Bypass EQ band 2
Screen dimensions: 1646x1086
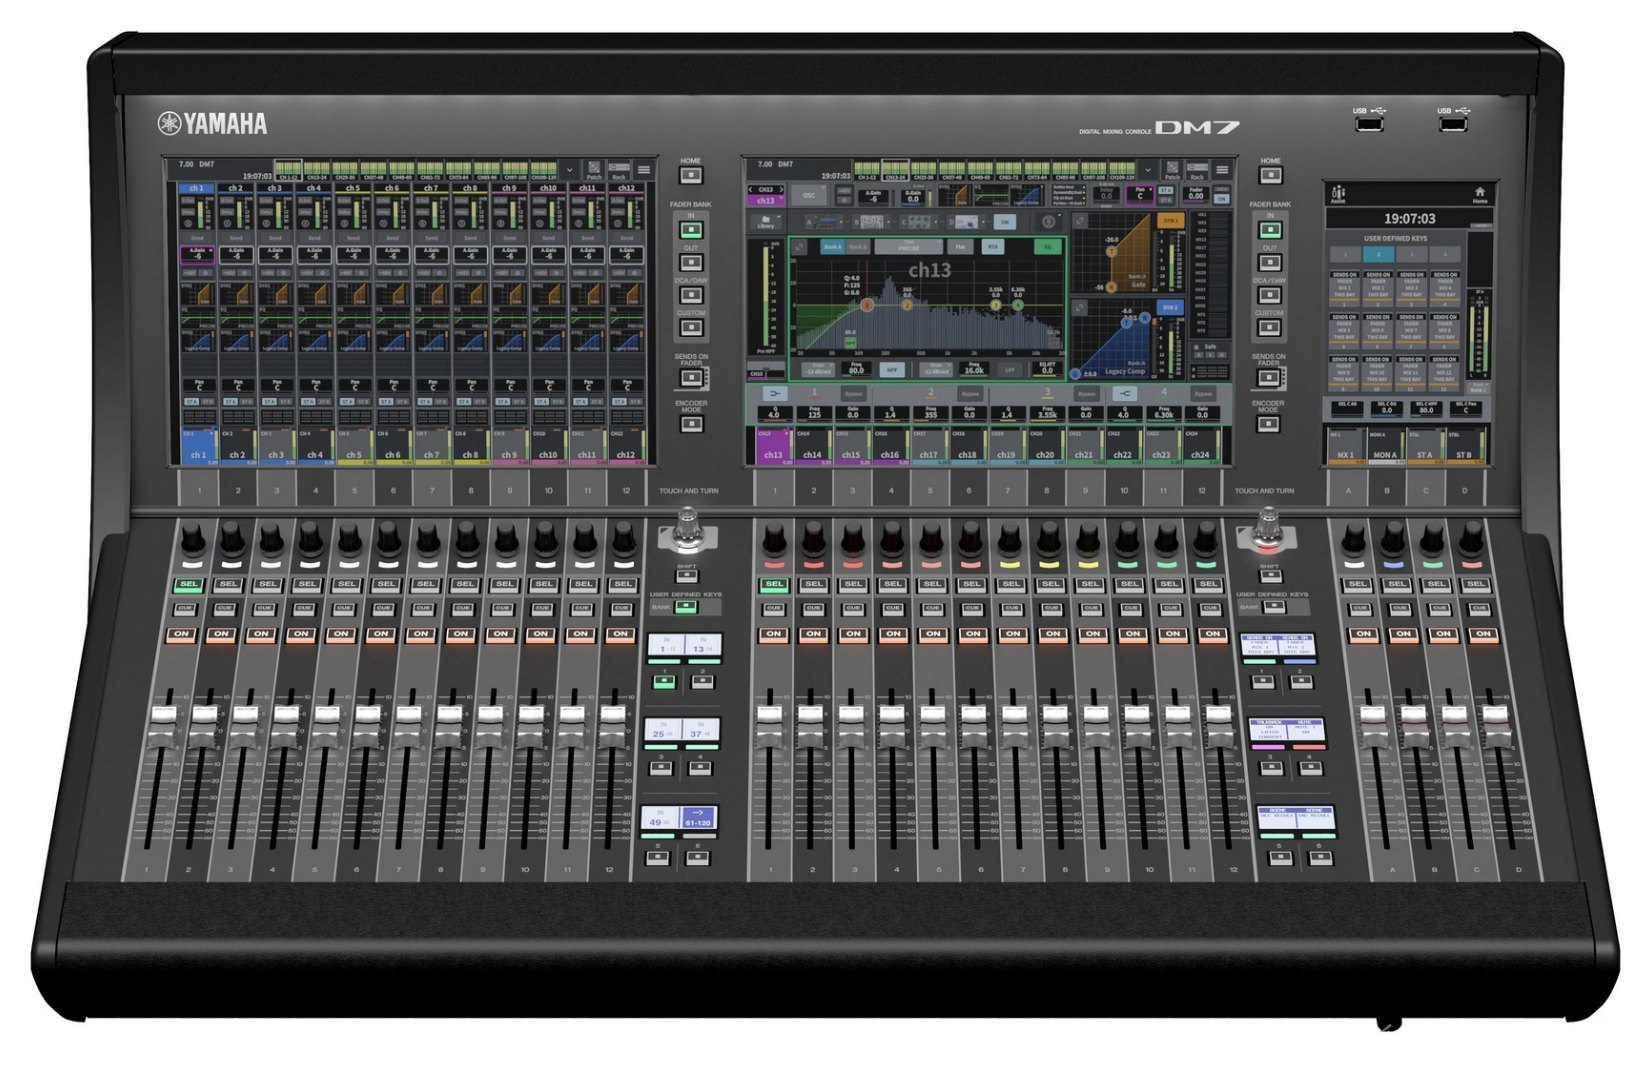(971, 394)
